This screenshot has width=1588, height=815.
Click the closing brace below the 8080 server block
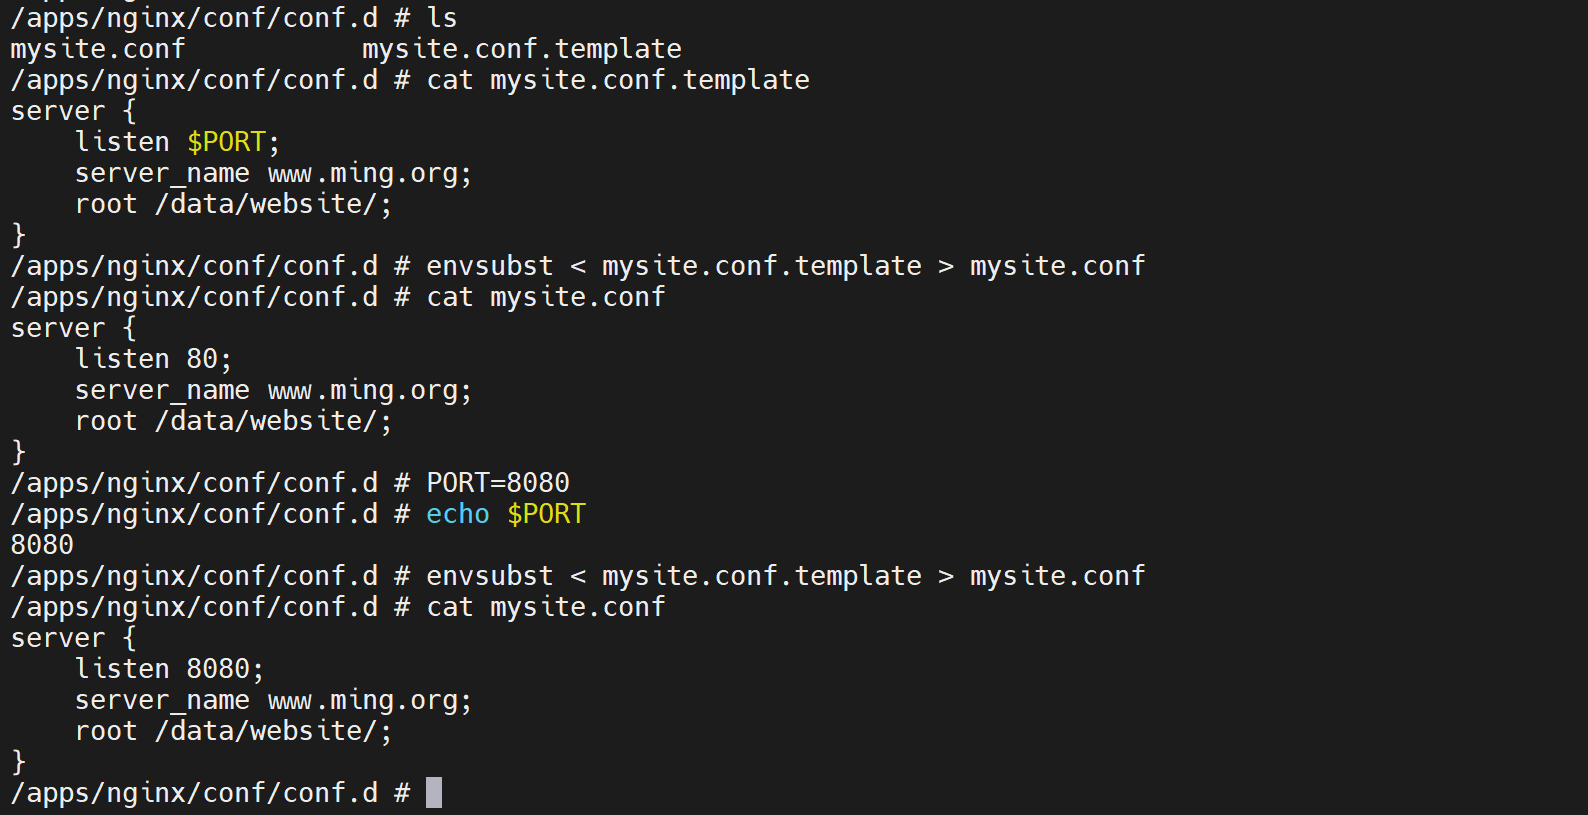pos(18,762)
